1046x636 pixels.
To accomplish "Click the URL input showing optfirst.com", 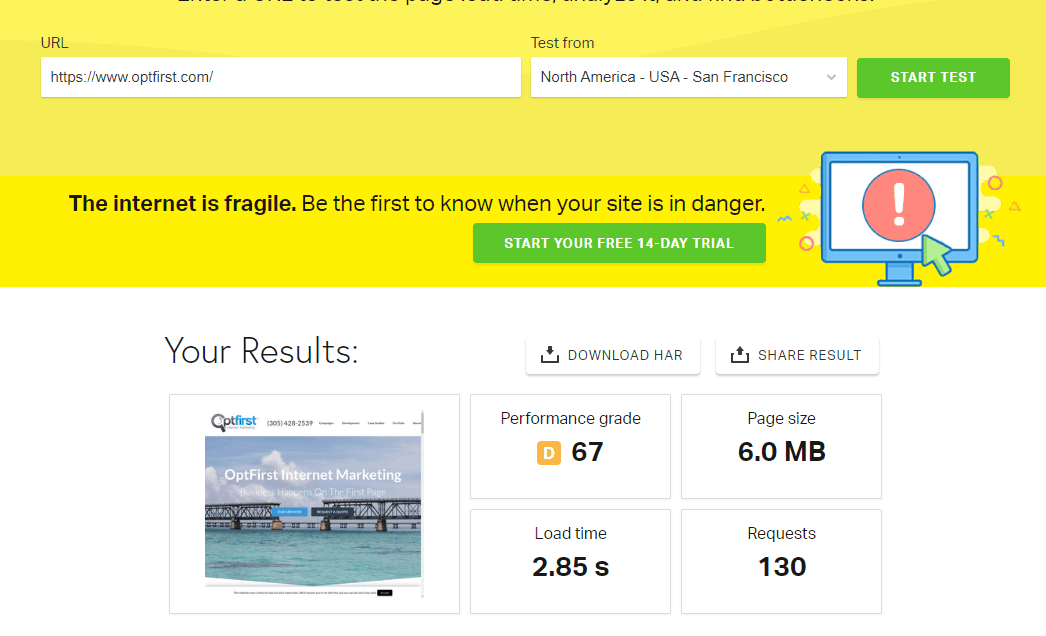I will tap(280, 77).
